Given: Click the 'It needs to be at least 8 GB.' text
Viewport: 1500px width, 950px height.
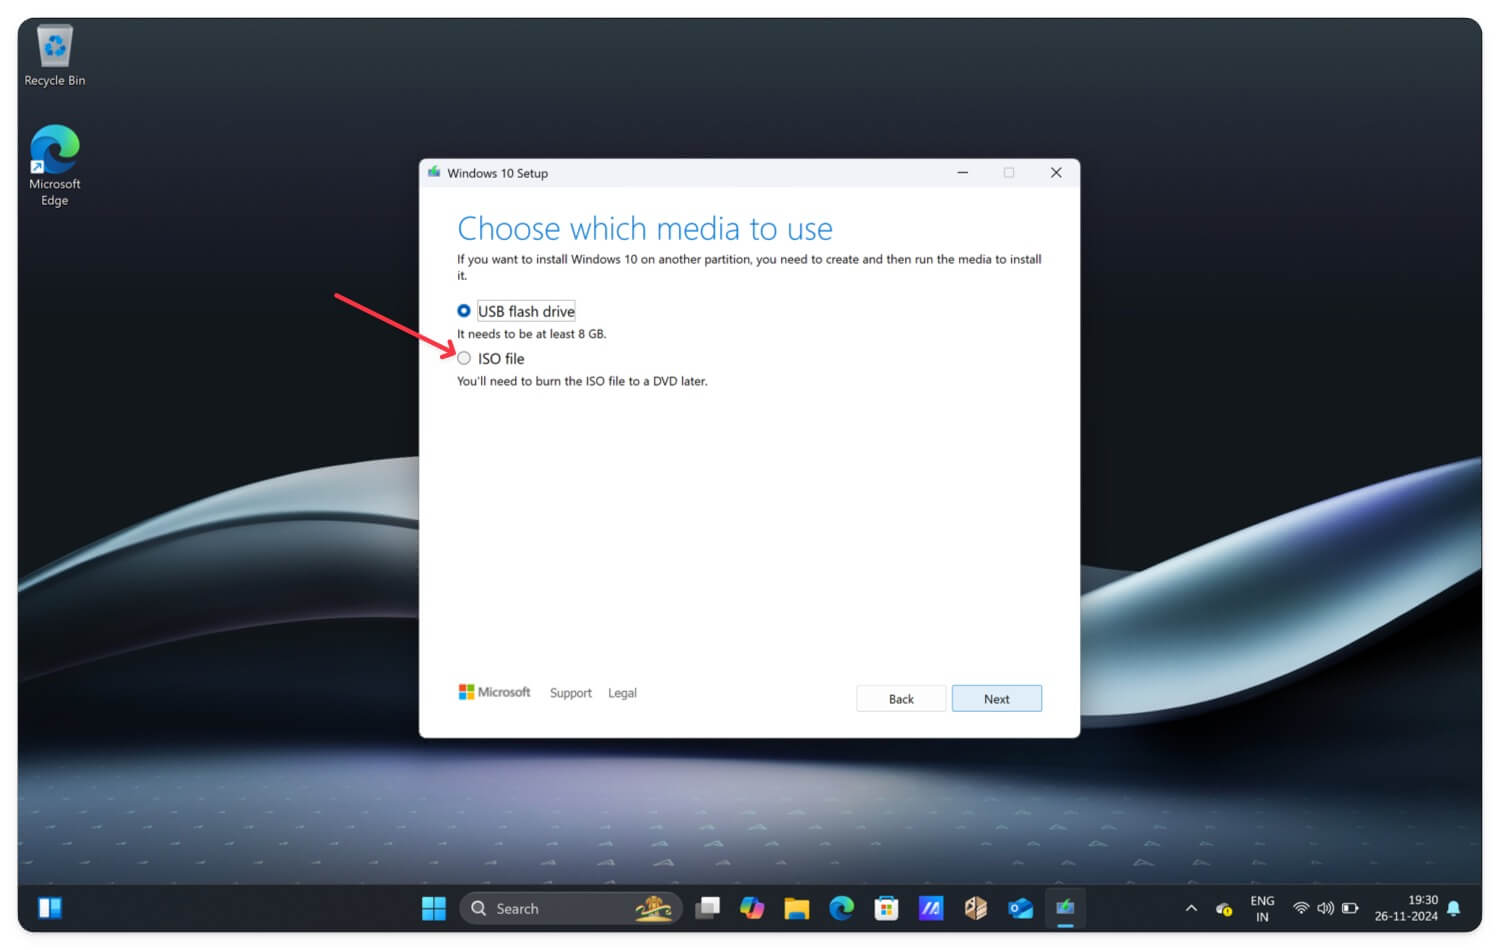Looking at the screenshot, I should click(532, 334).
